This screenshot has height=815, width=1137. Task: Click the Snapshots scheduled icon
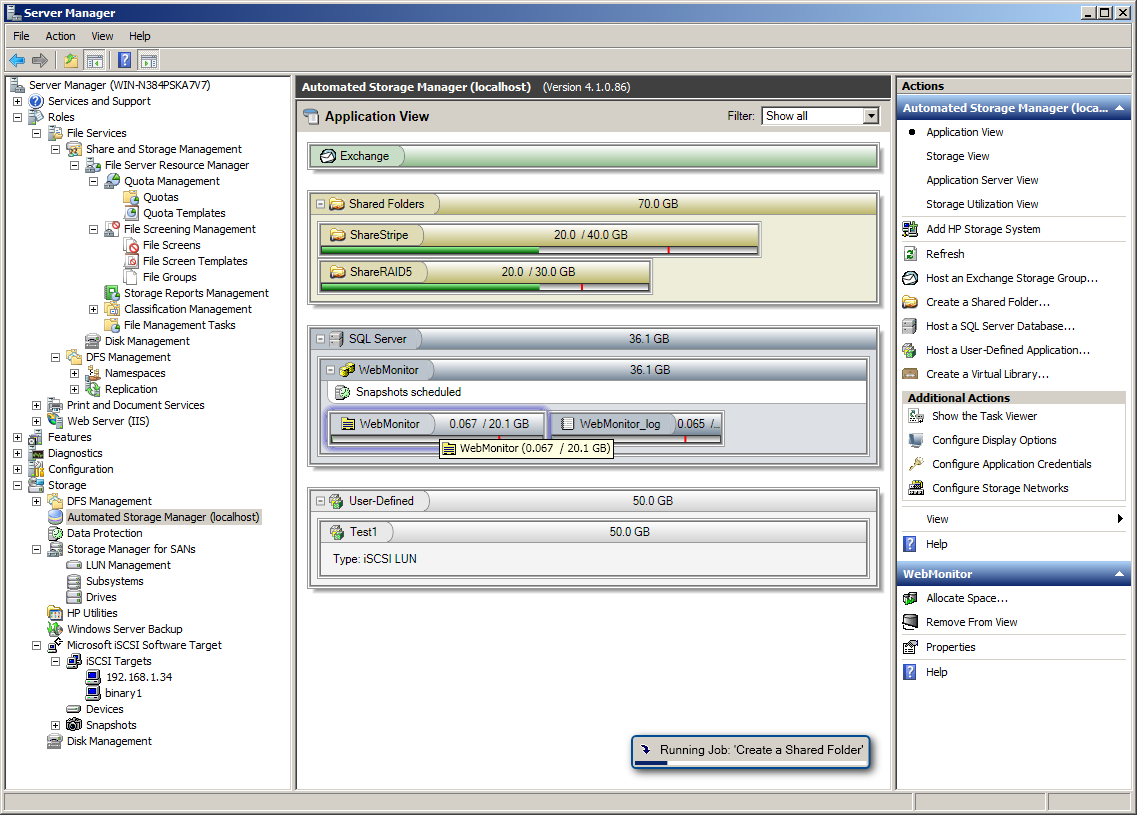click(342, 392)
